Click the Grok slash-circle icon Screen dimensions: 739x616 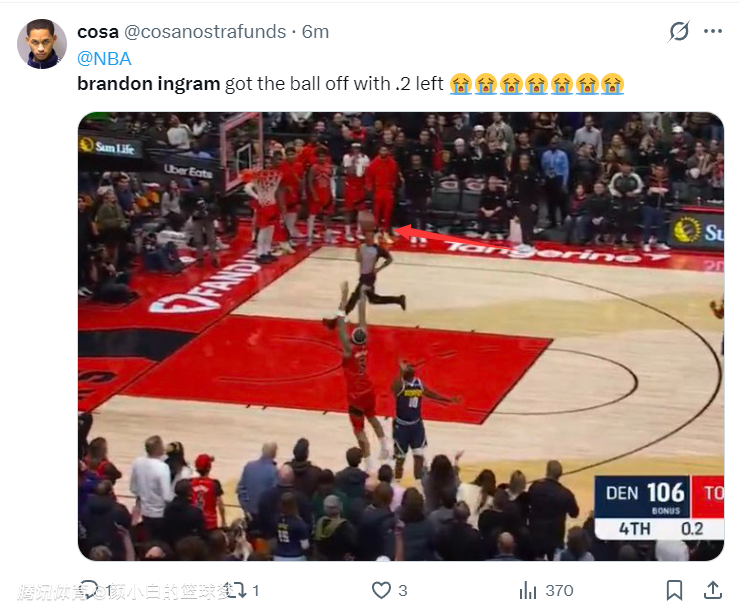click(679, 32)
